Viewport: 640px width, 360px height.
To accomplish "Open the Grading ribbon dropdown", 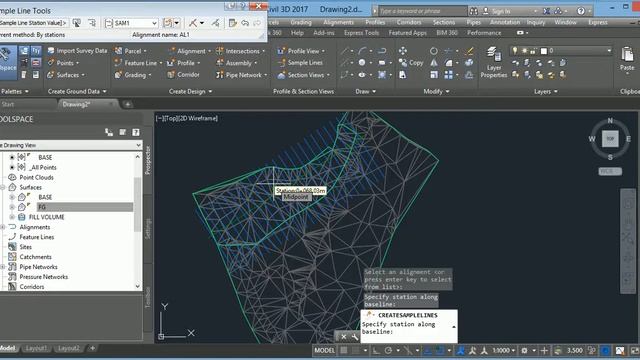I will (133, 75).
